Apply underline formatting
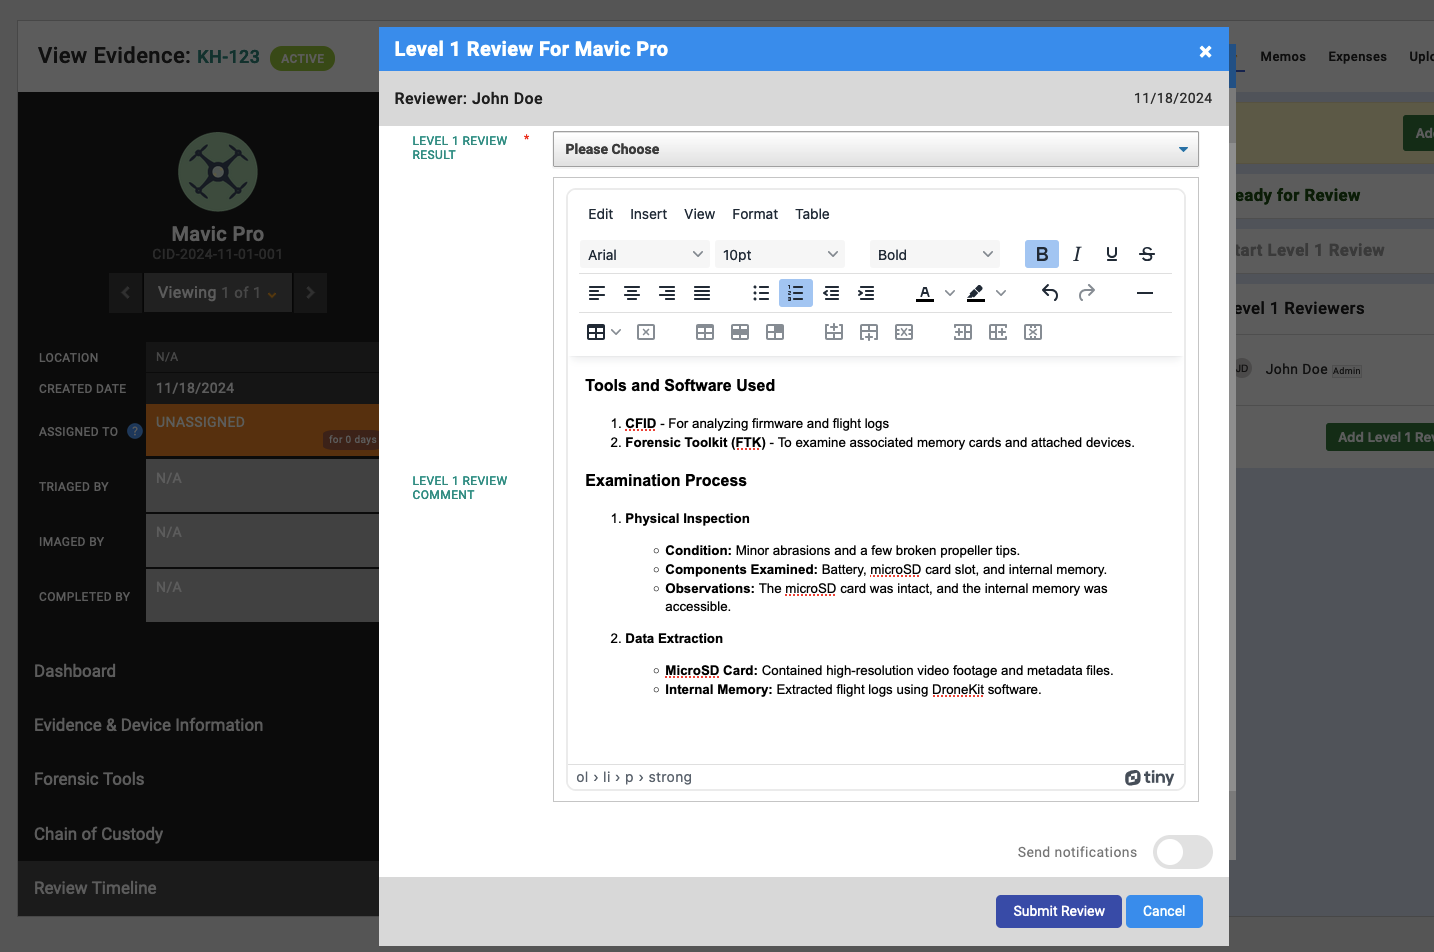This screenshot has height=952, width=1434. coord(1112,254)
